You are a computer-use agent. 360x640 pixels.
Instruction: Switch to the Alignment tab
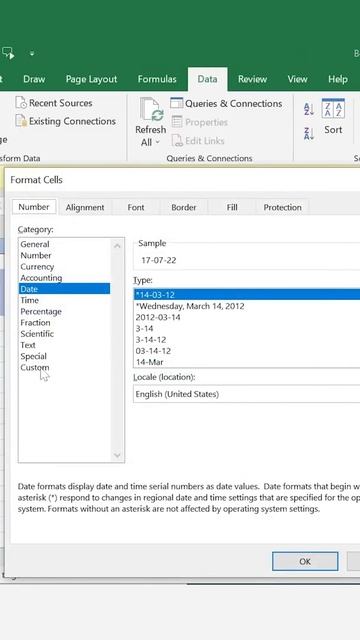pos(85,207)
